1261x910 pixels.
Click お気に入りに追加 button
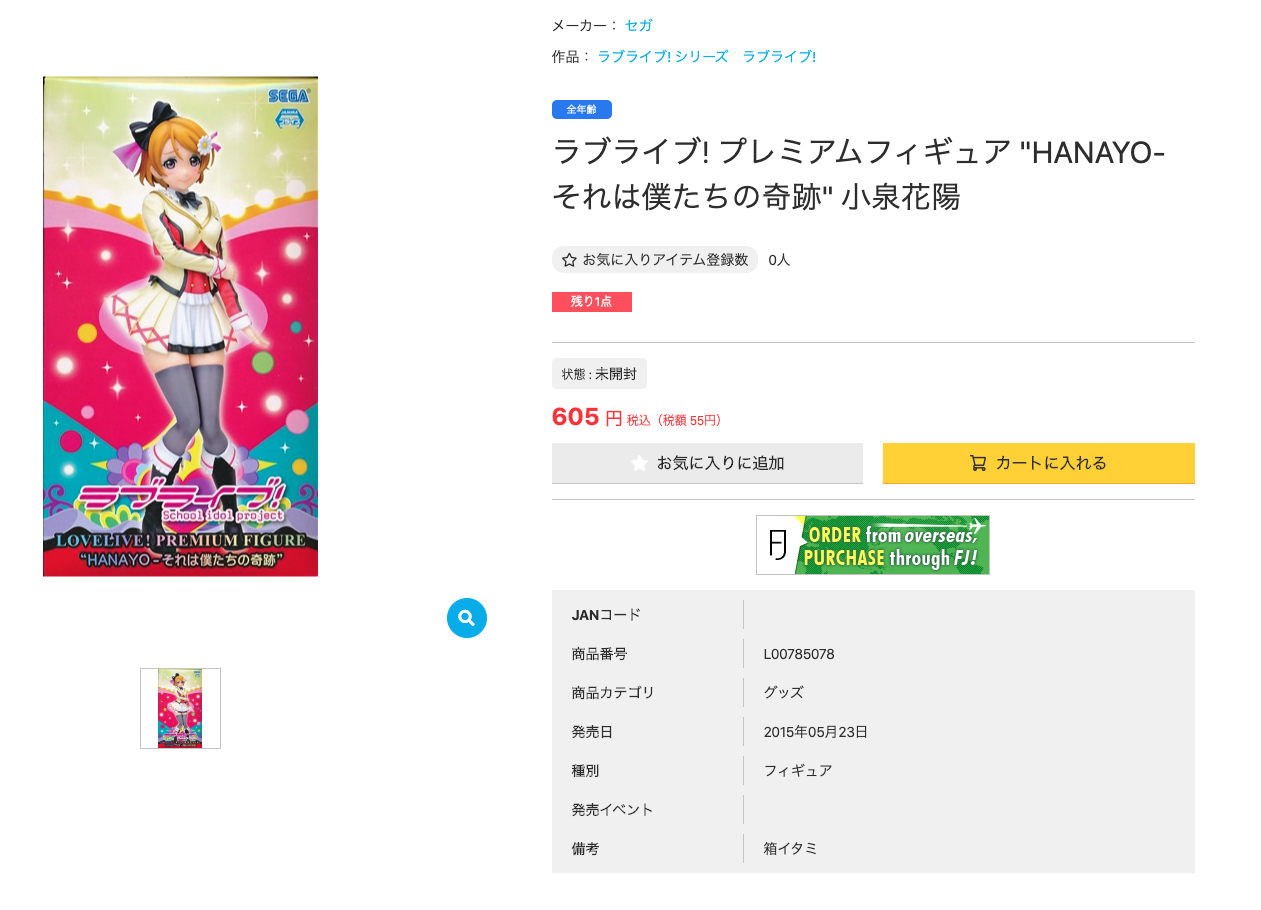tap(707, 463)
